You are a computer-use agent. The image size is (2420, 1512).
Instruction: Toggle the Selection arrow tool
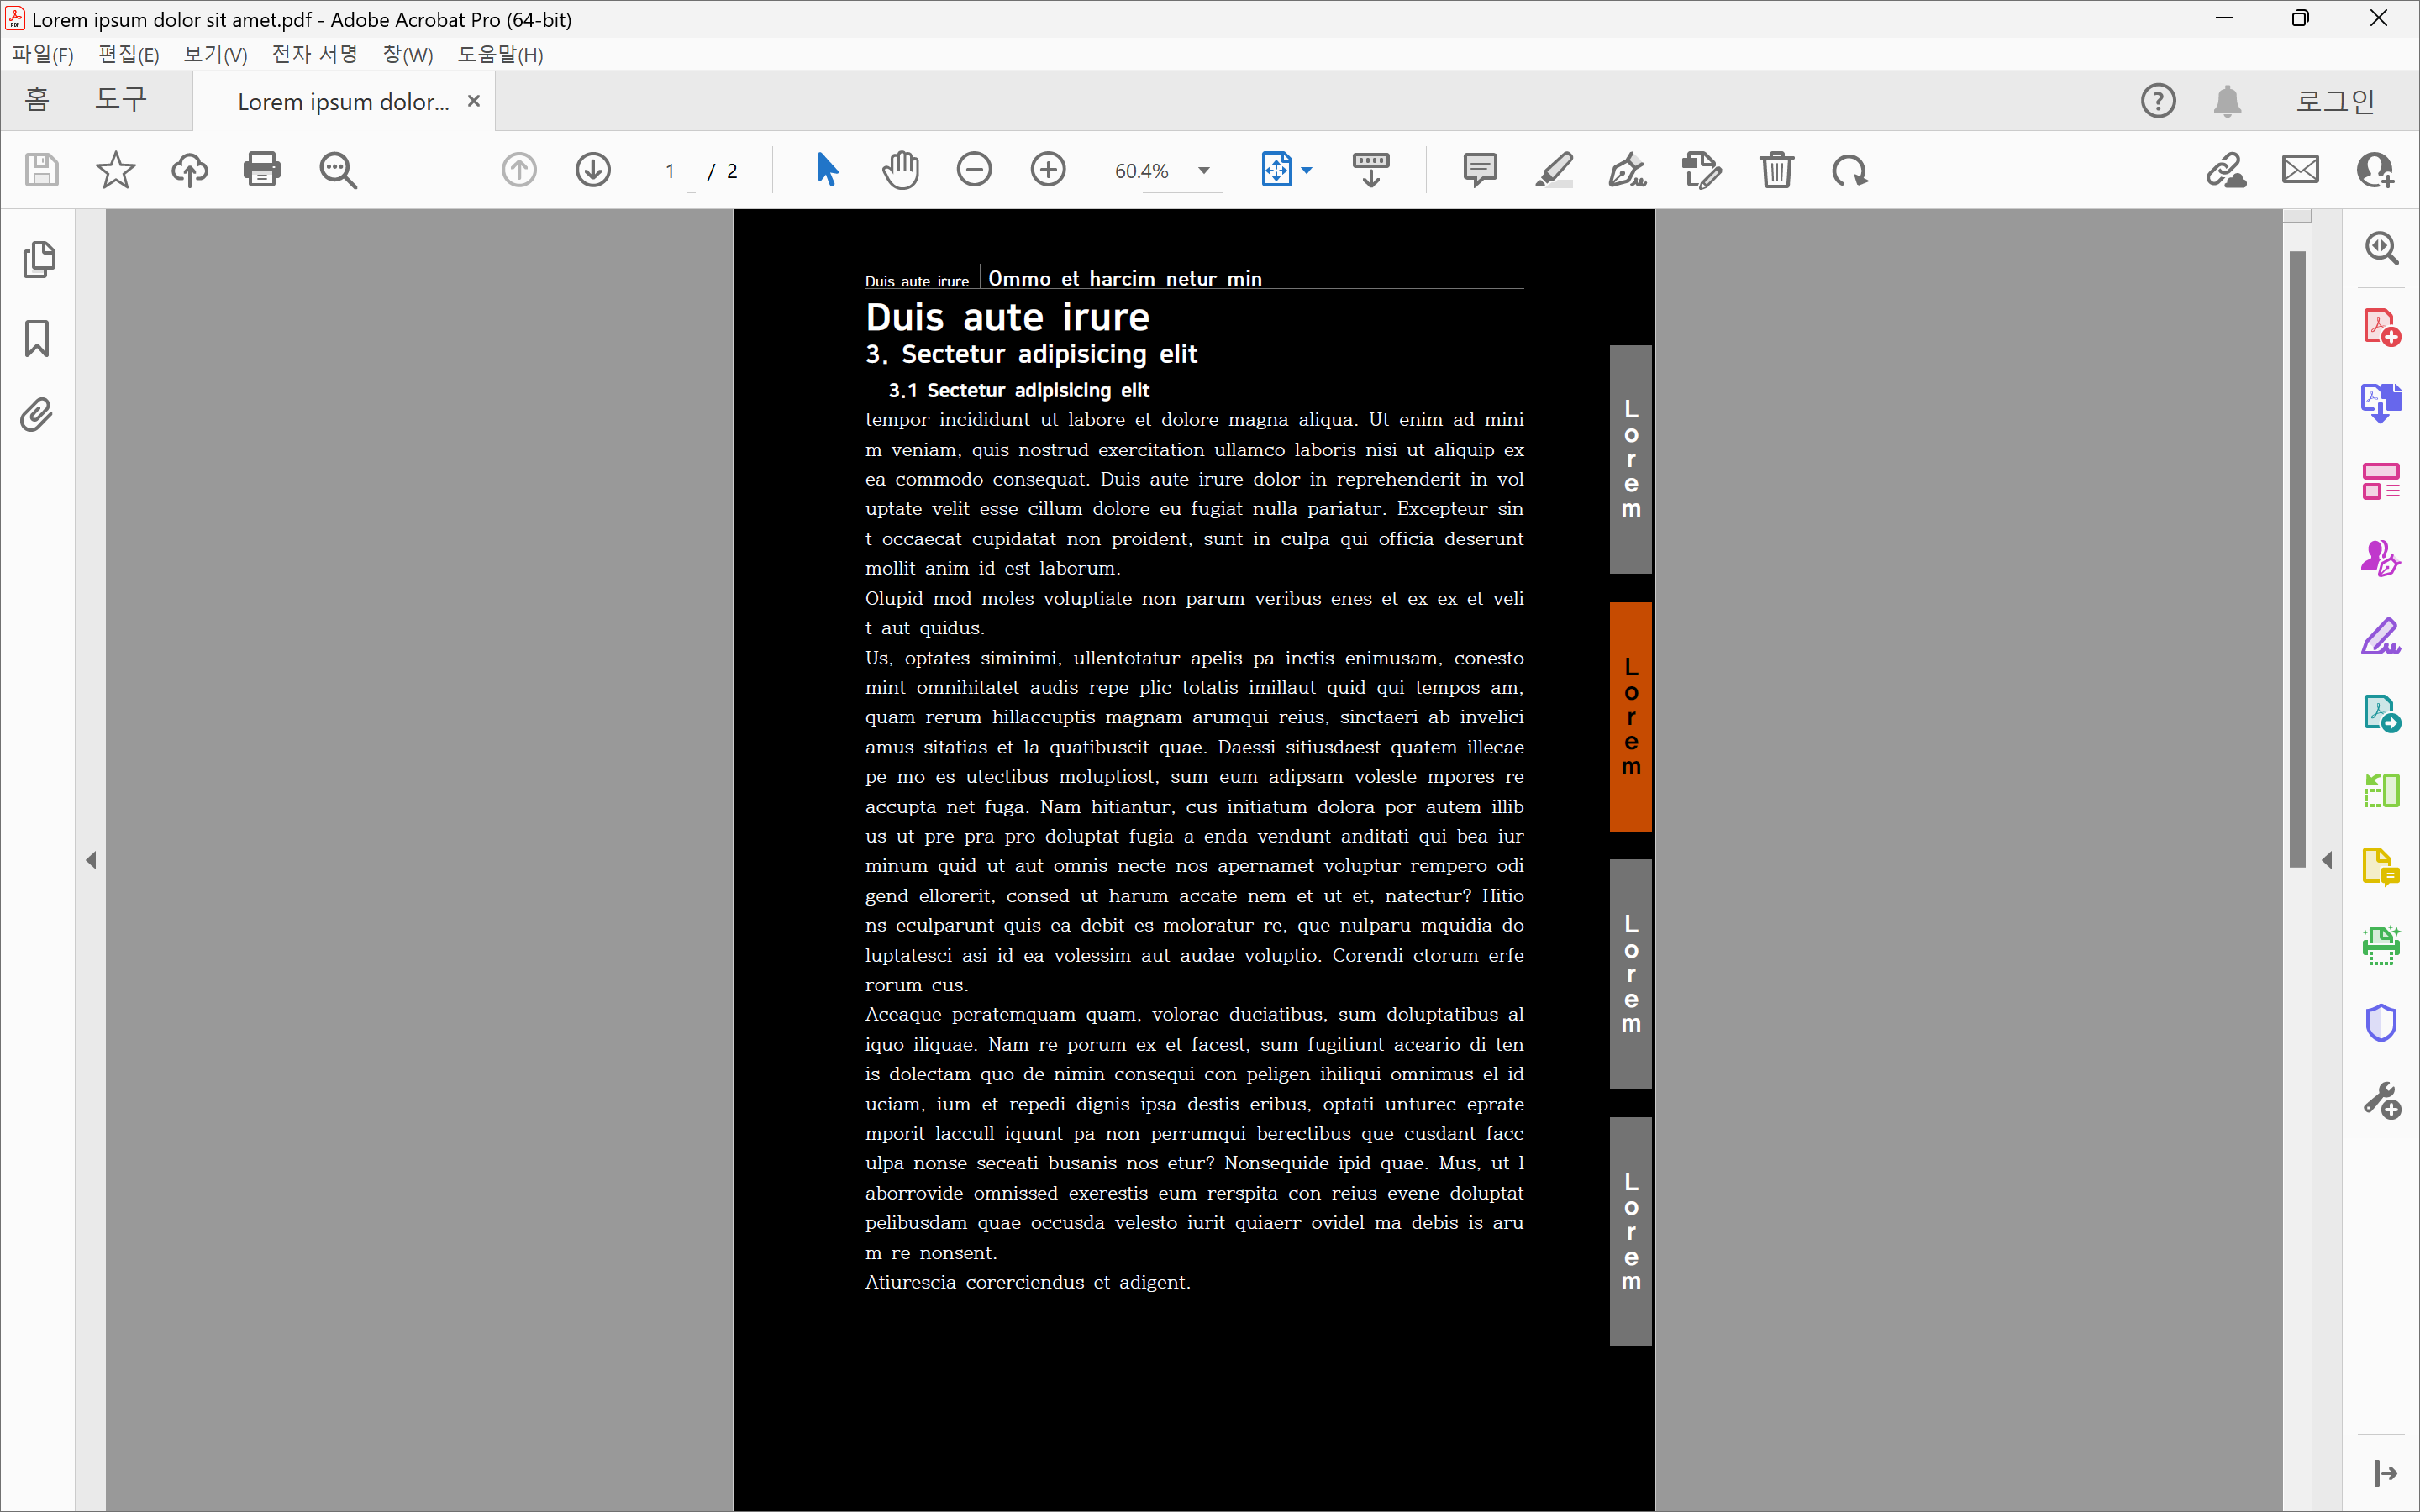[827, 170]
